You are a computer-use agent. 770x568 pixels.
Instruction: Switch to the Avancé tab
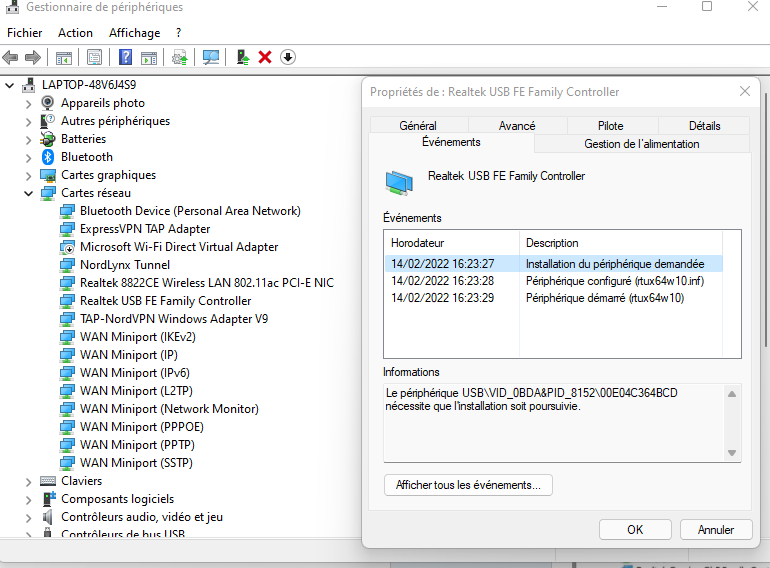click(x=517, y=126)
